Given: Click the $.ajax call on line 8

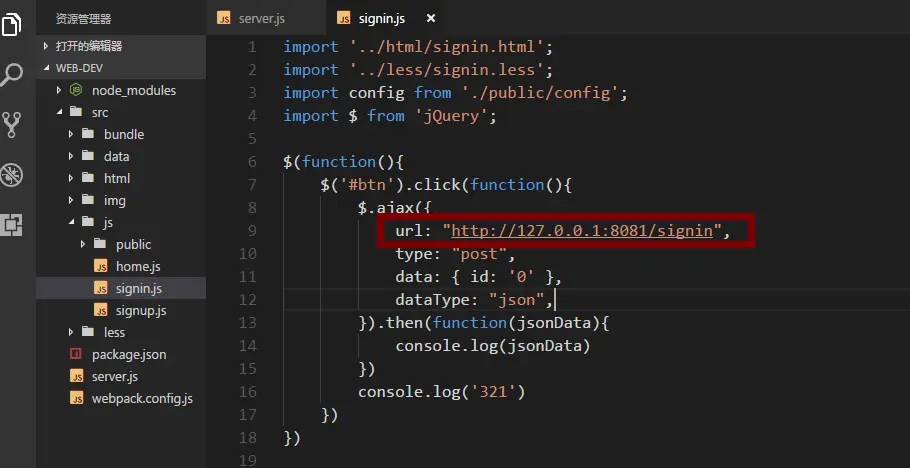Looking at the screenshot, I should point(395,208).
